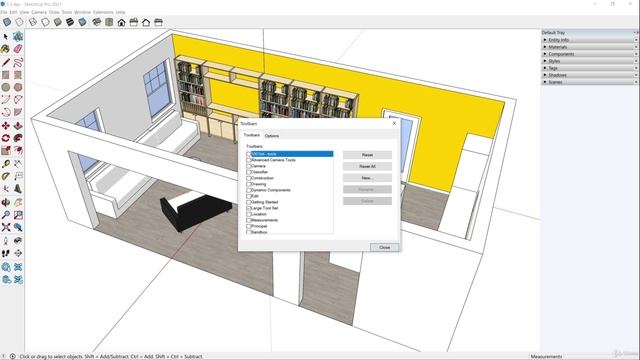
Task: Choose the Rotate tool
Action: click(x=6, y=138)
